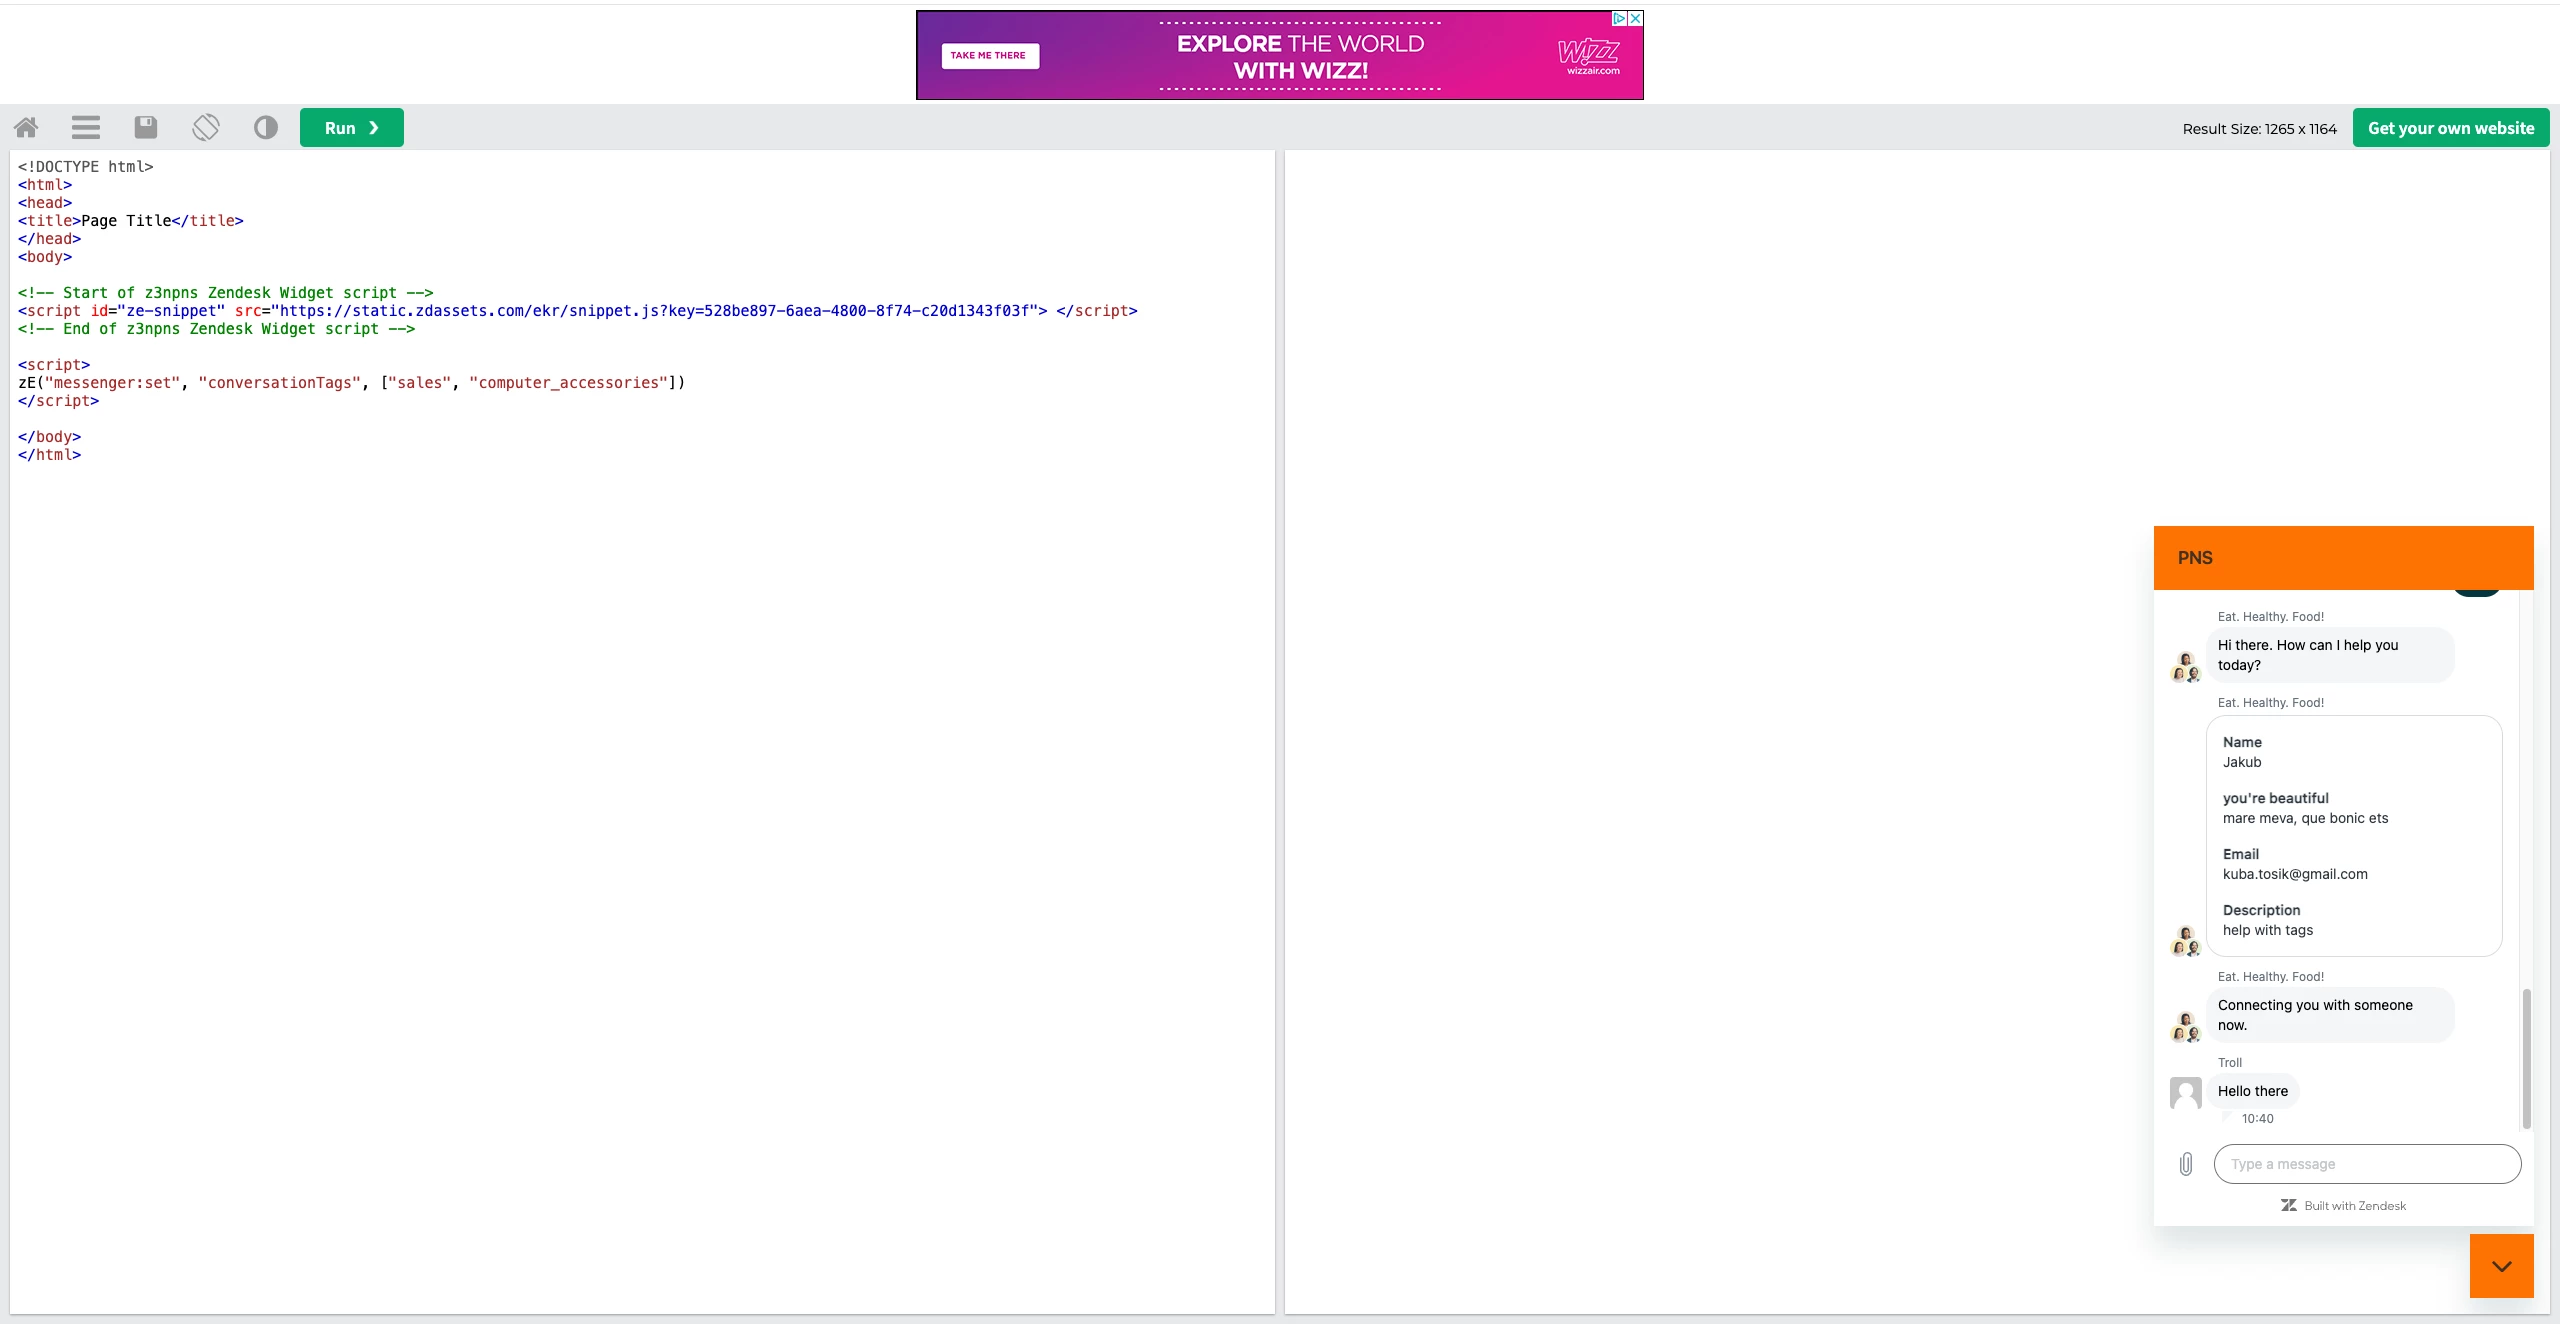2560x1324 pixels.
Task: Toggle dark mode contrast icon
Action: pyautogui.click(x=266, y=128)
